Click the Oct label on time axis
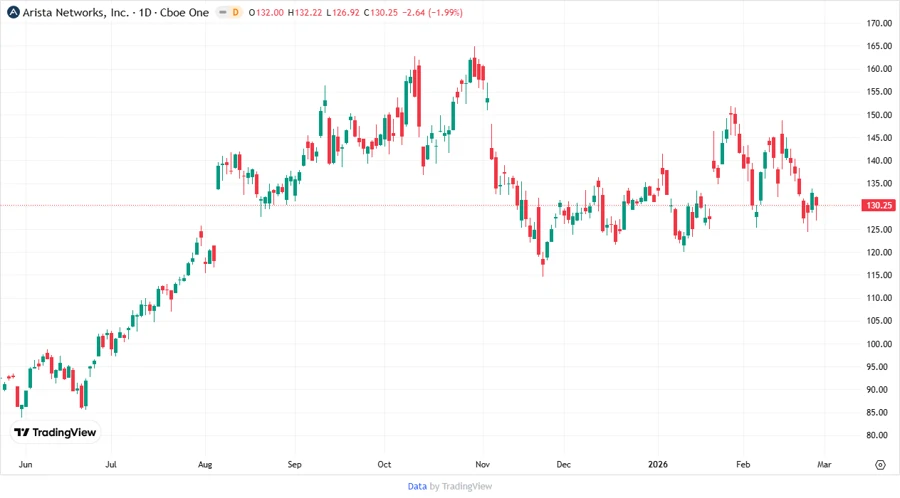The image size is (900, 498). click(x=384, y=464)
